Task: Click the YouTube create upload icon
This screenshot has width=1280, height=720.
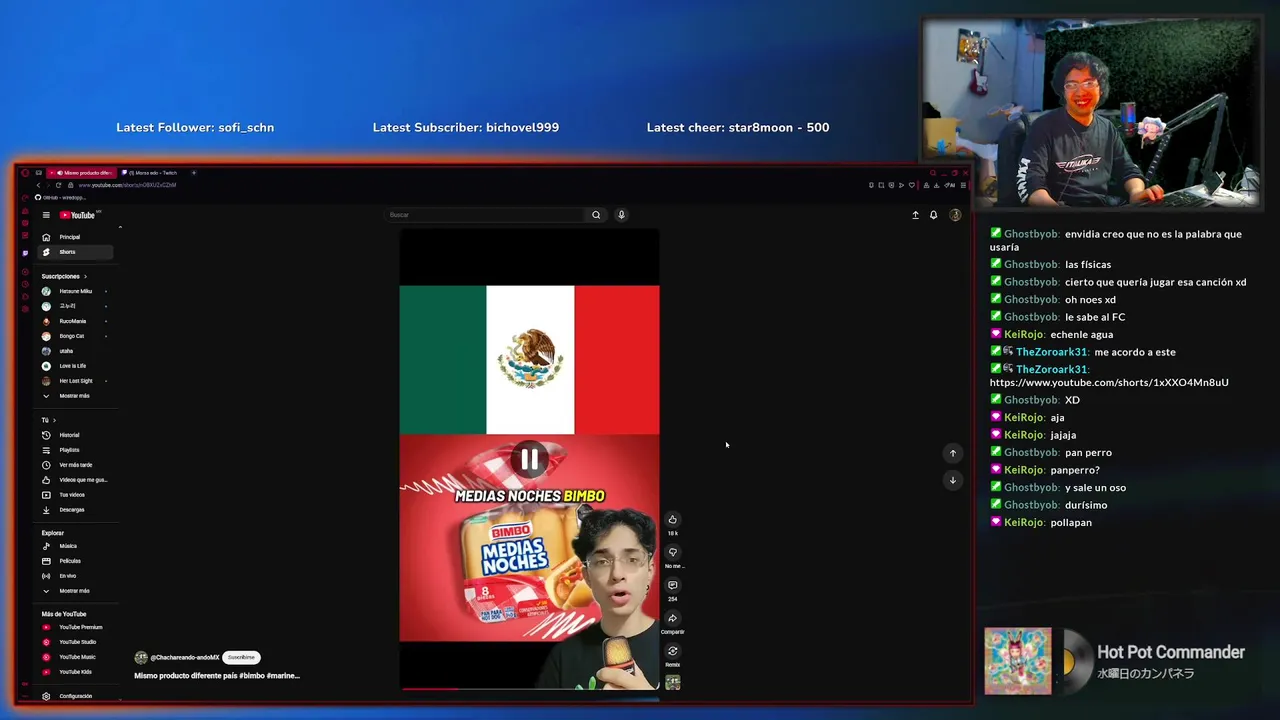Action: point(915,215)
